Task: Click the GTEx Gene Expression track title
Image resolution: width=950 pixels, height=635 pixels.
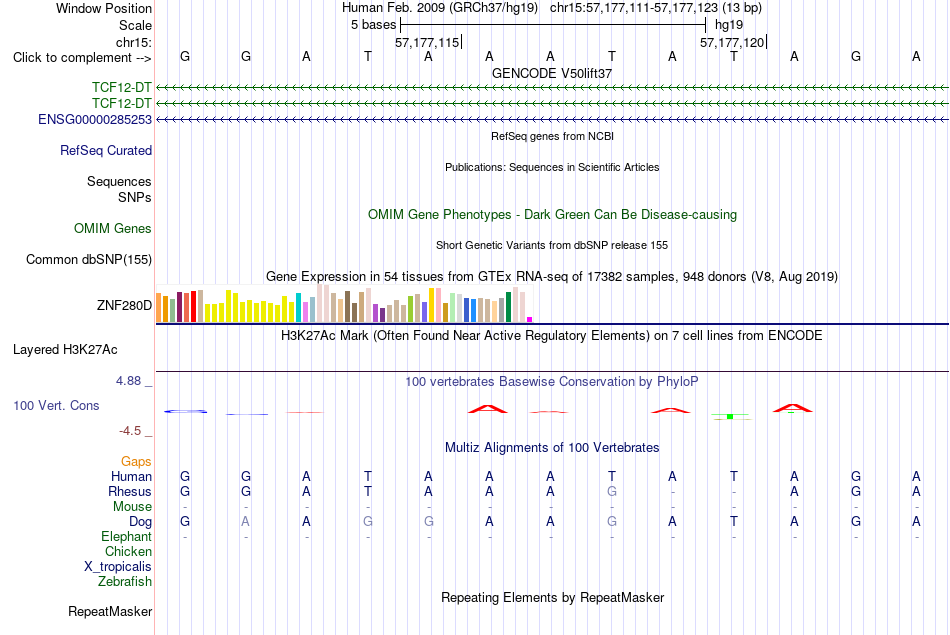Action: click(552, 277)
